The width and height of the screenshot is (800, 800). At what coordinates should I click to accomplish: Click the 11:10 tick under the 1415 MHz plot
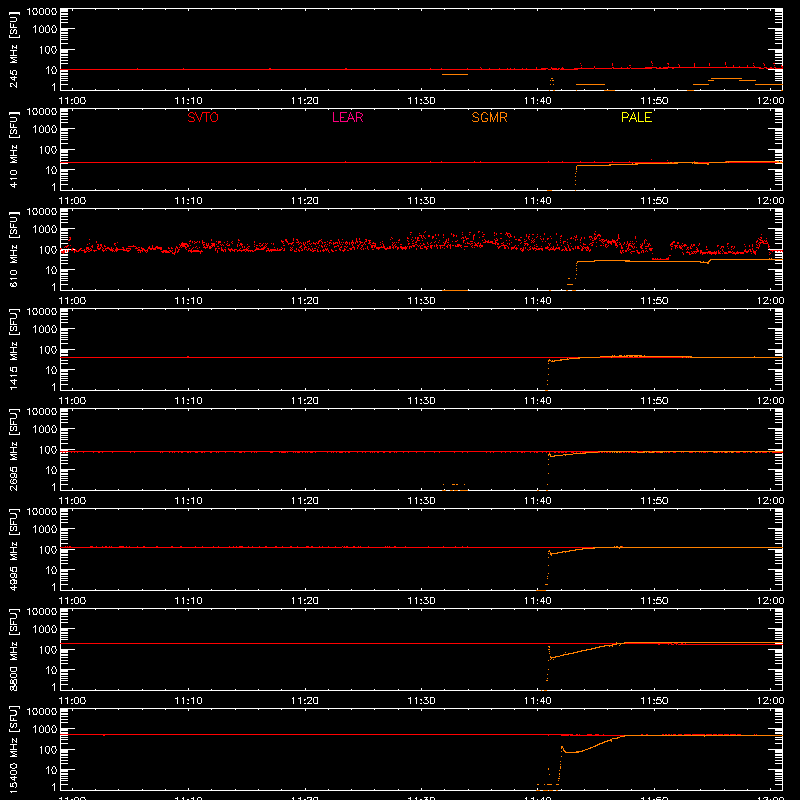coord(188,401)
